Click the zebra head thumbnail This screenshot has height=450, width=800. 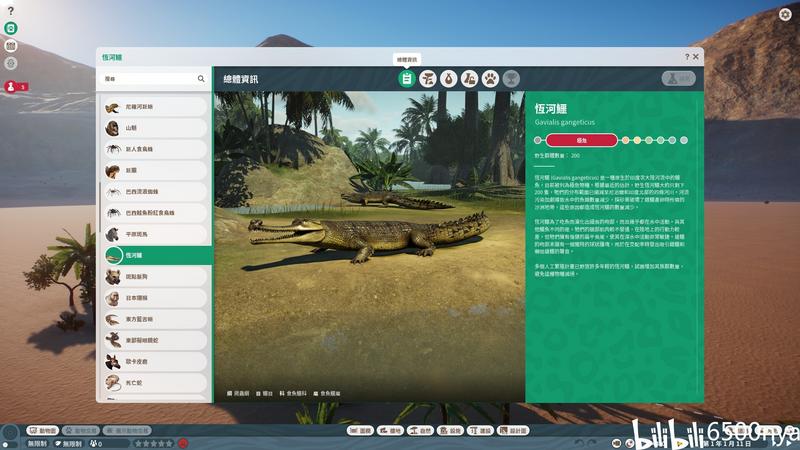pyautogui.click(x=113, y=234)
